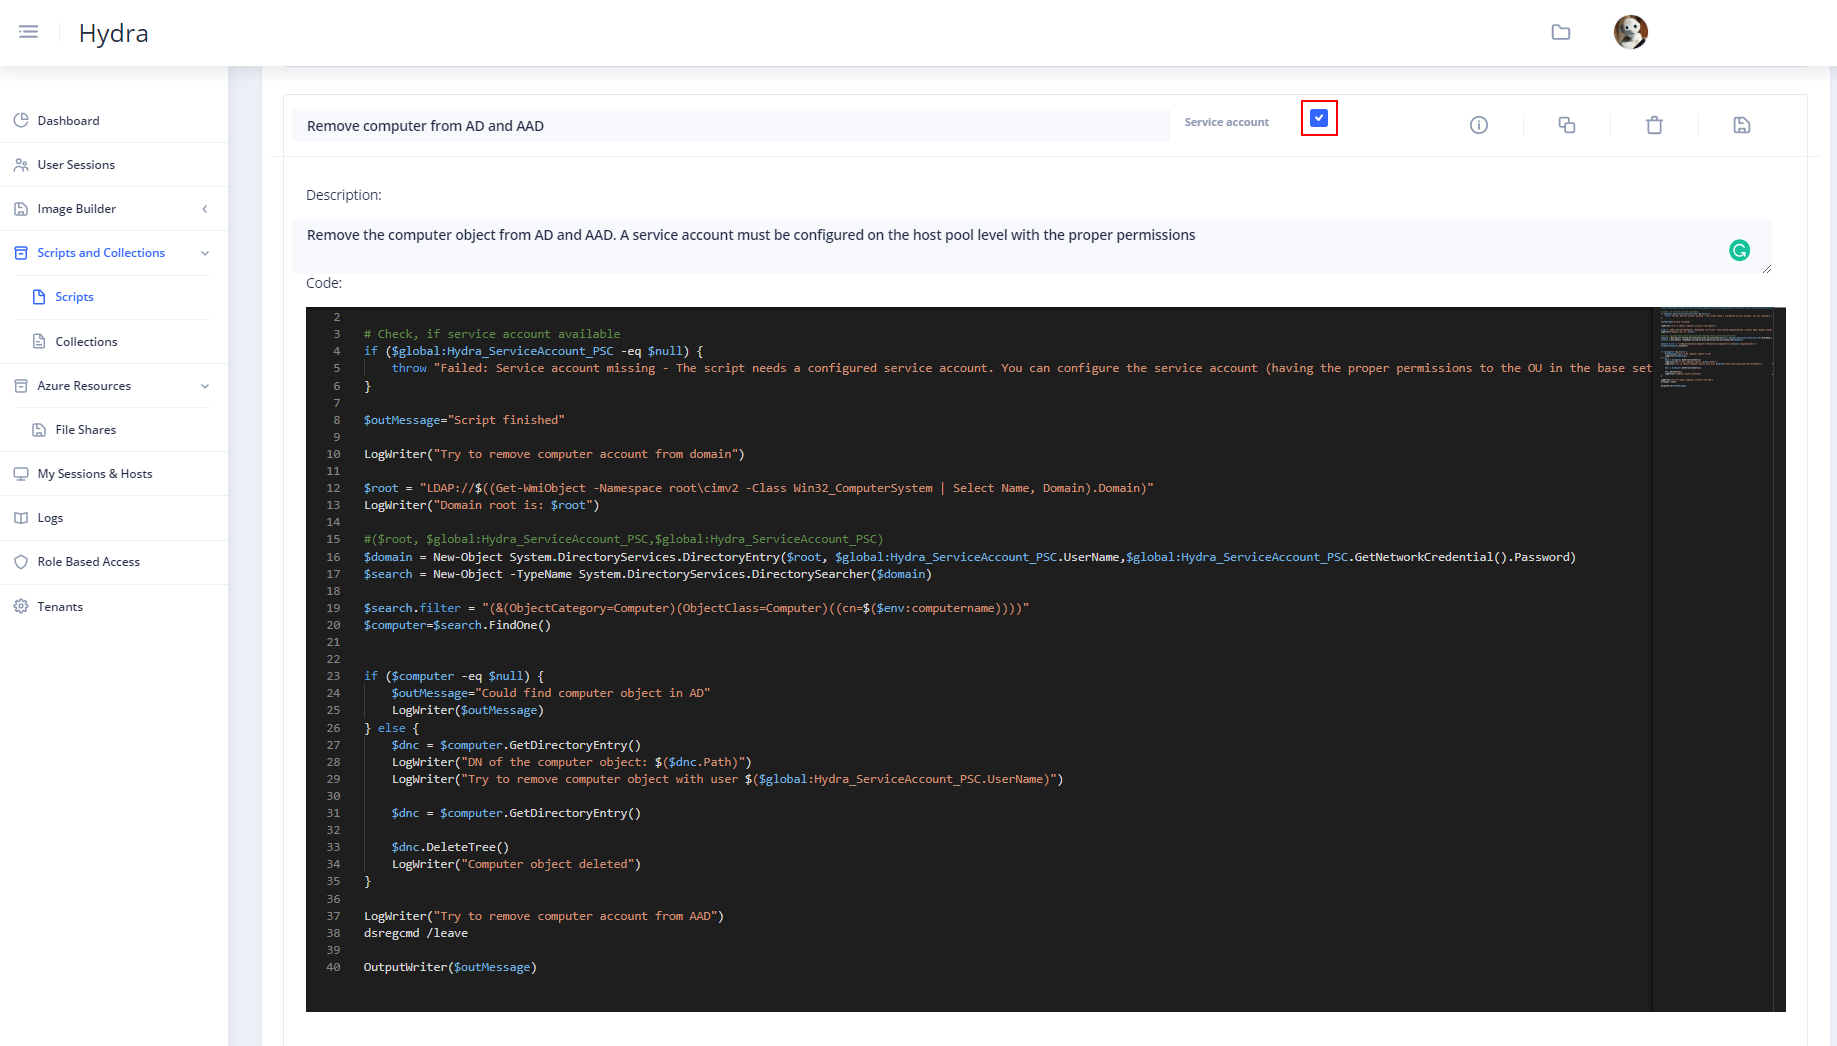The image size is (1837, 1046).
Task: Click the green Grammarly icon in description
Action: point(1740,250)
